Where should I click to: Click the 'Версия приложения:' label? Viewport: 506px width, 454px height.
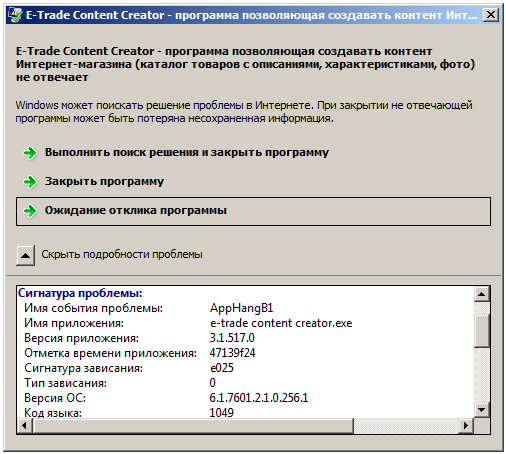click(81, 338)
